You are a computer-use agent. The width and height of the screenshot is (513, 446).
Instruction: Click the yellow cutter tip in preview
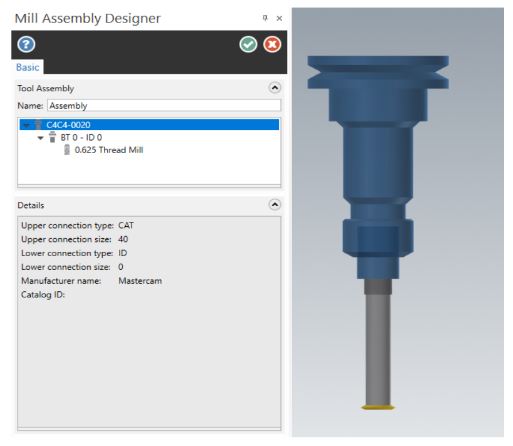(378, 407)
